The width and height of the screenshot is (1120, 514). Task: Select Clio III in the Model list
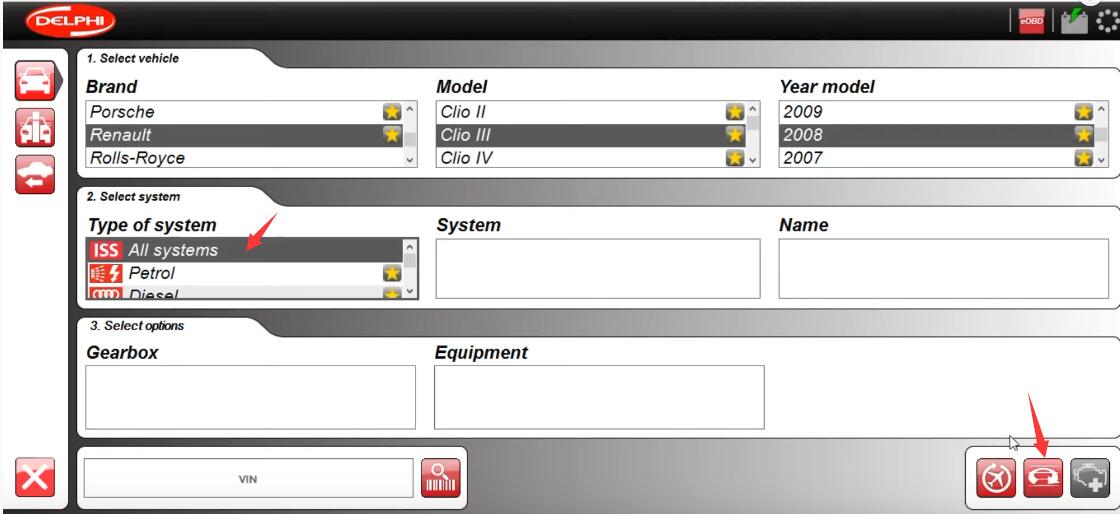591,134
